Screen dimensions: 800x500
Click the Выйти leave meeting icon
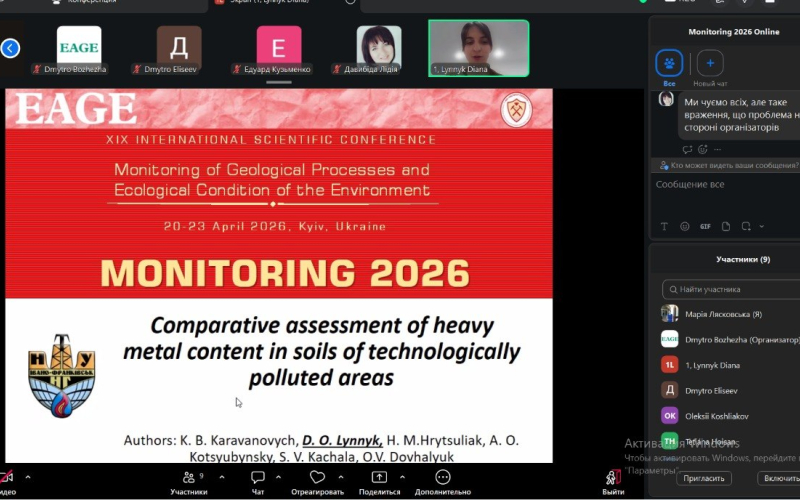613,478
